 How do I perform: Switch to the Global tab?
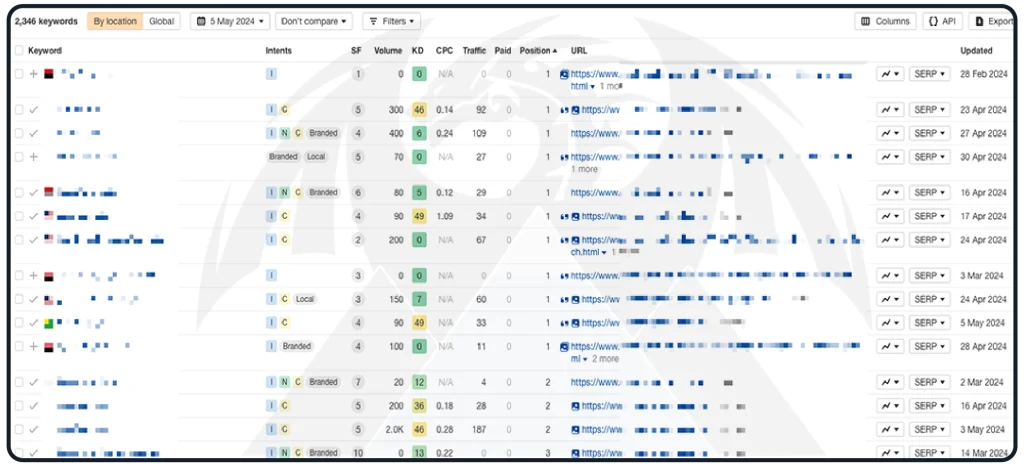160,21
